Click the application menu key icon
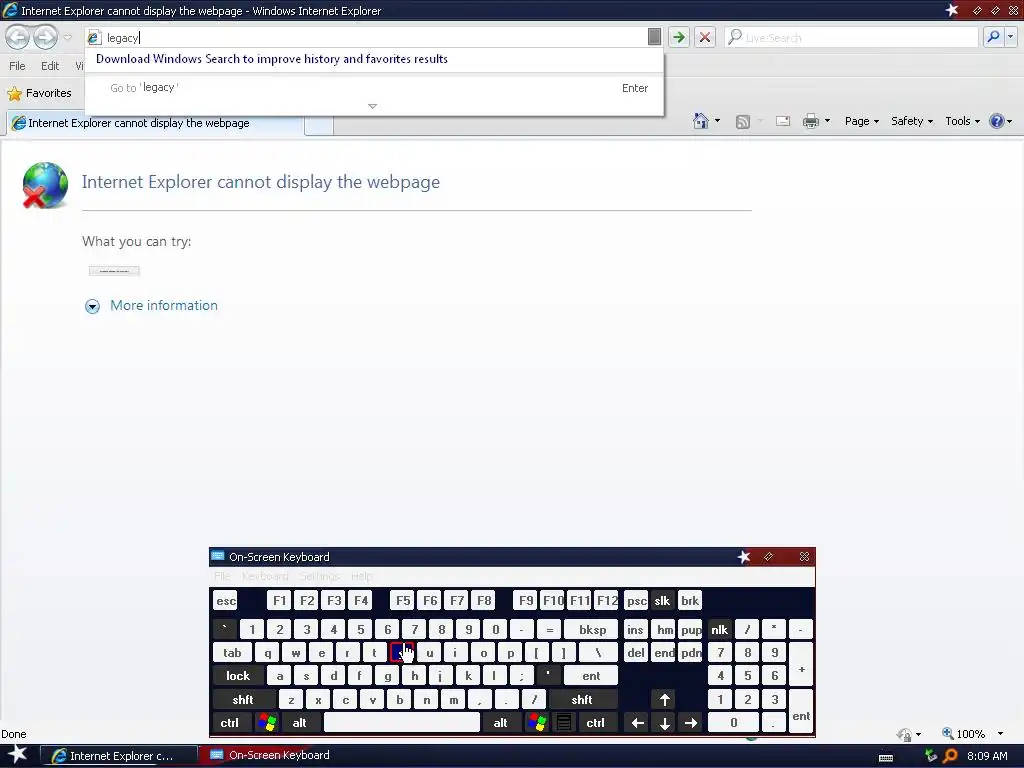1024x768 pixels. pyautogui.click(x=564, y=722)
